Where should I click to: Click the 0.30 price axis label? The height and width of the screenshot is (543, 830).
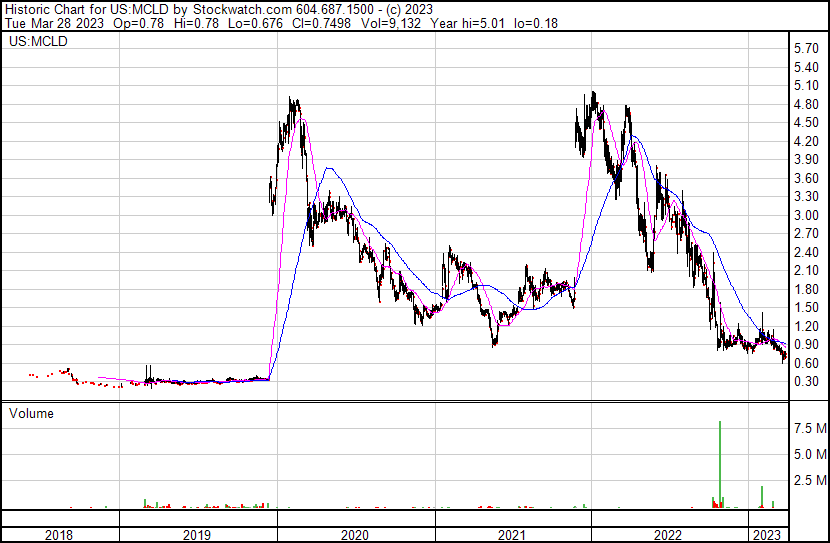pyautogui.click(x=805, y=382)
